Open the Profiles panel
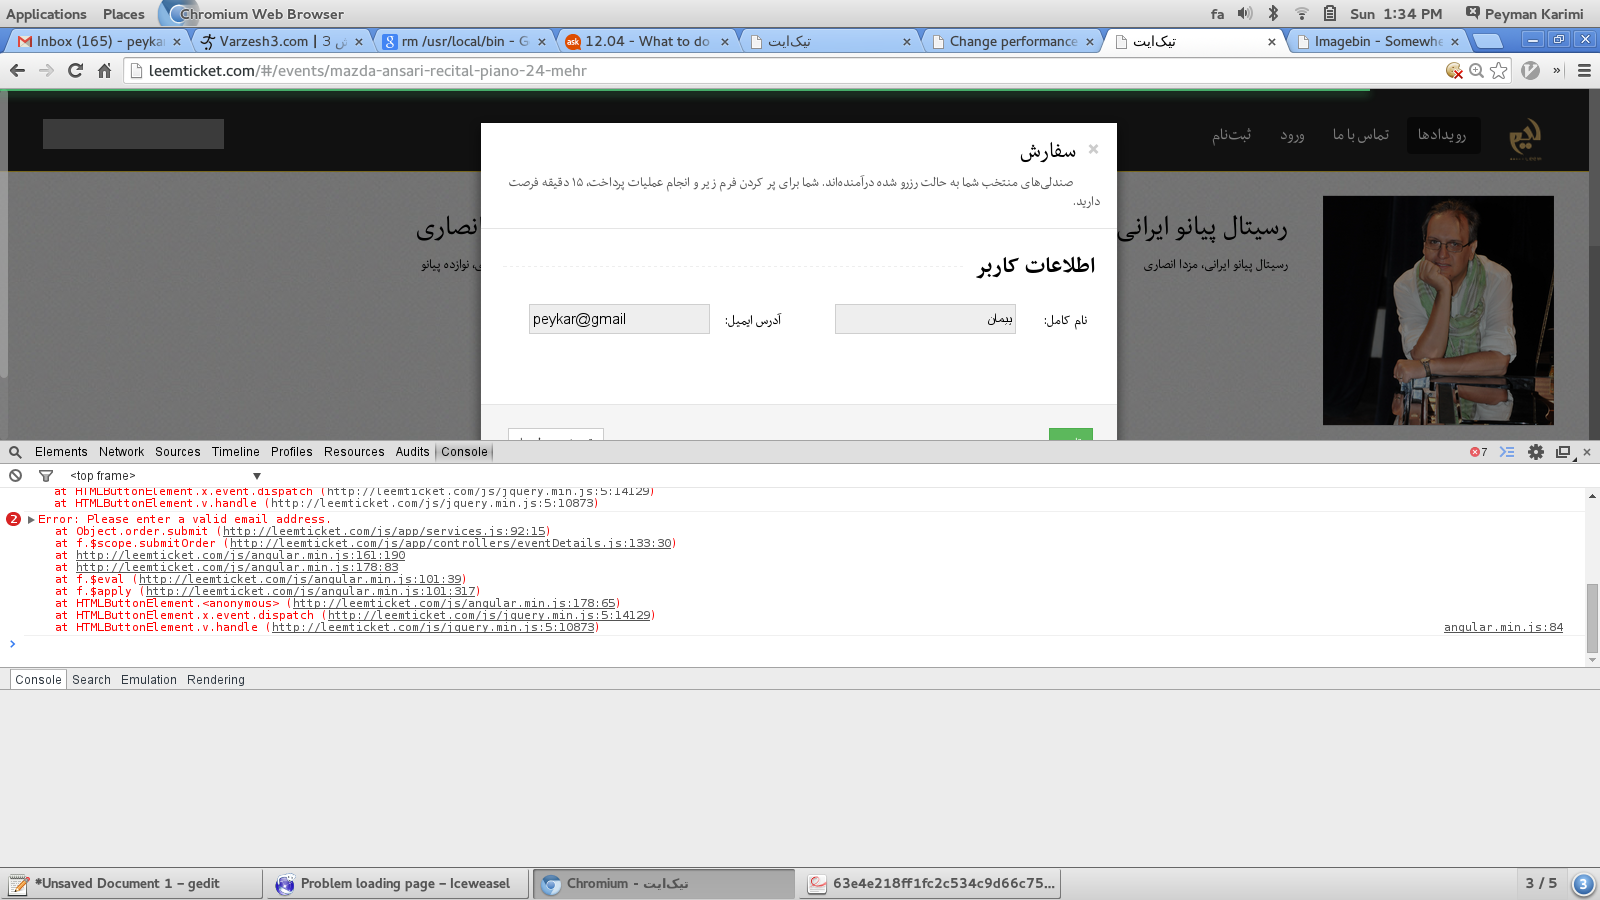The height and width of the screenshot is (900, 1600). tap(292, 452)
